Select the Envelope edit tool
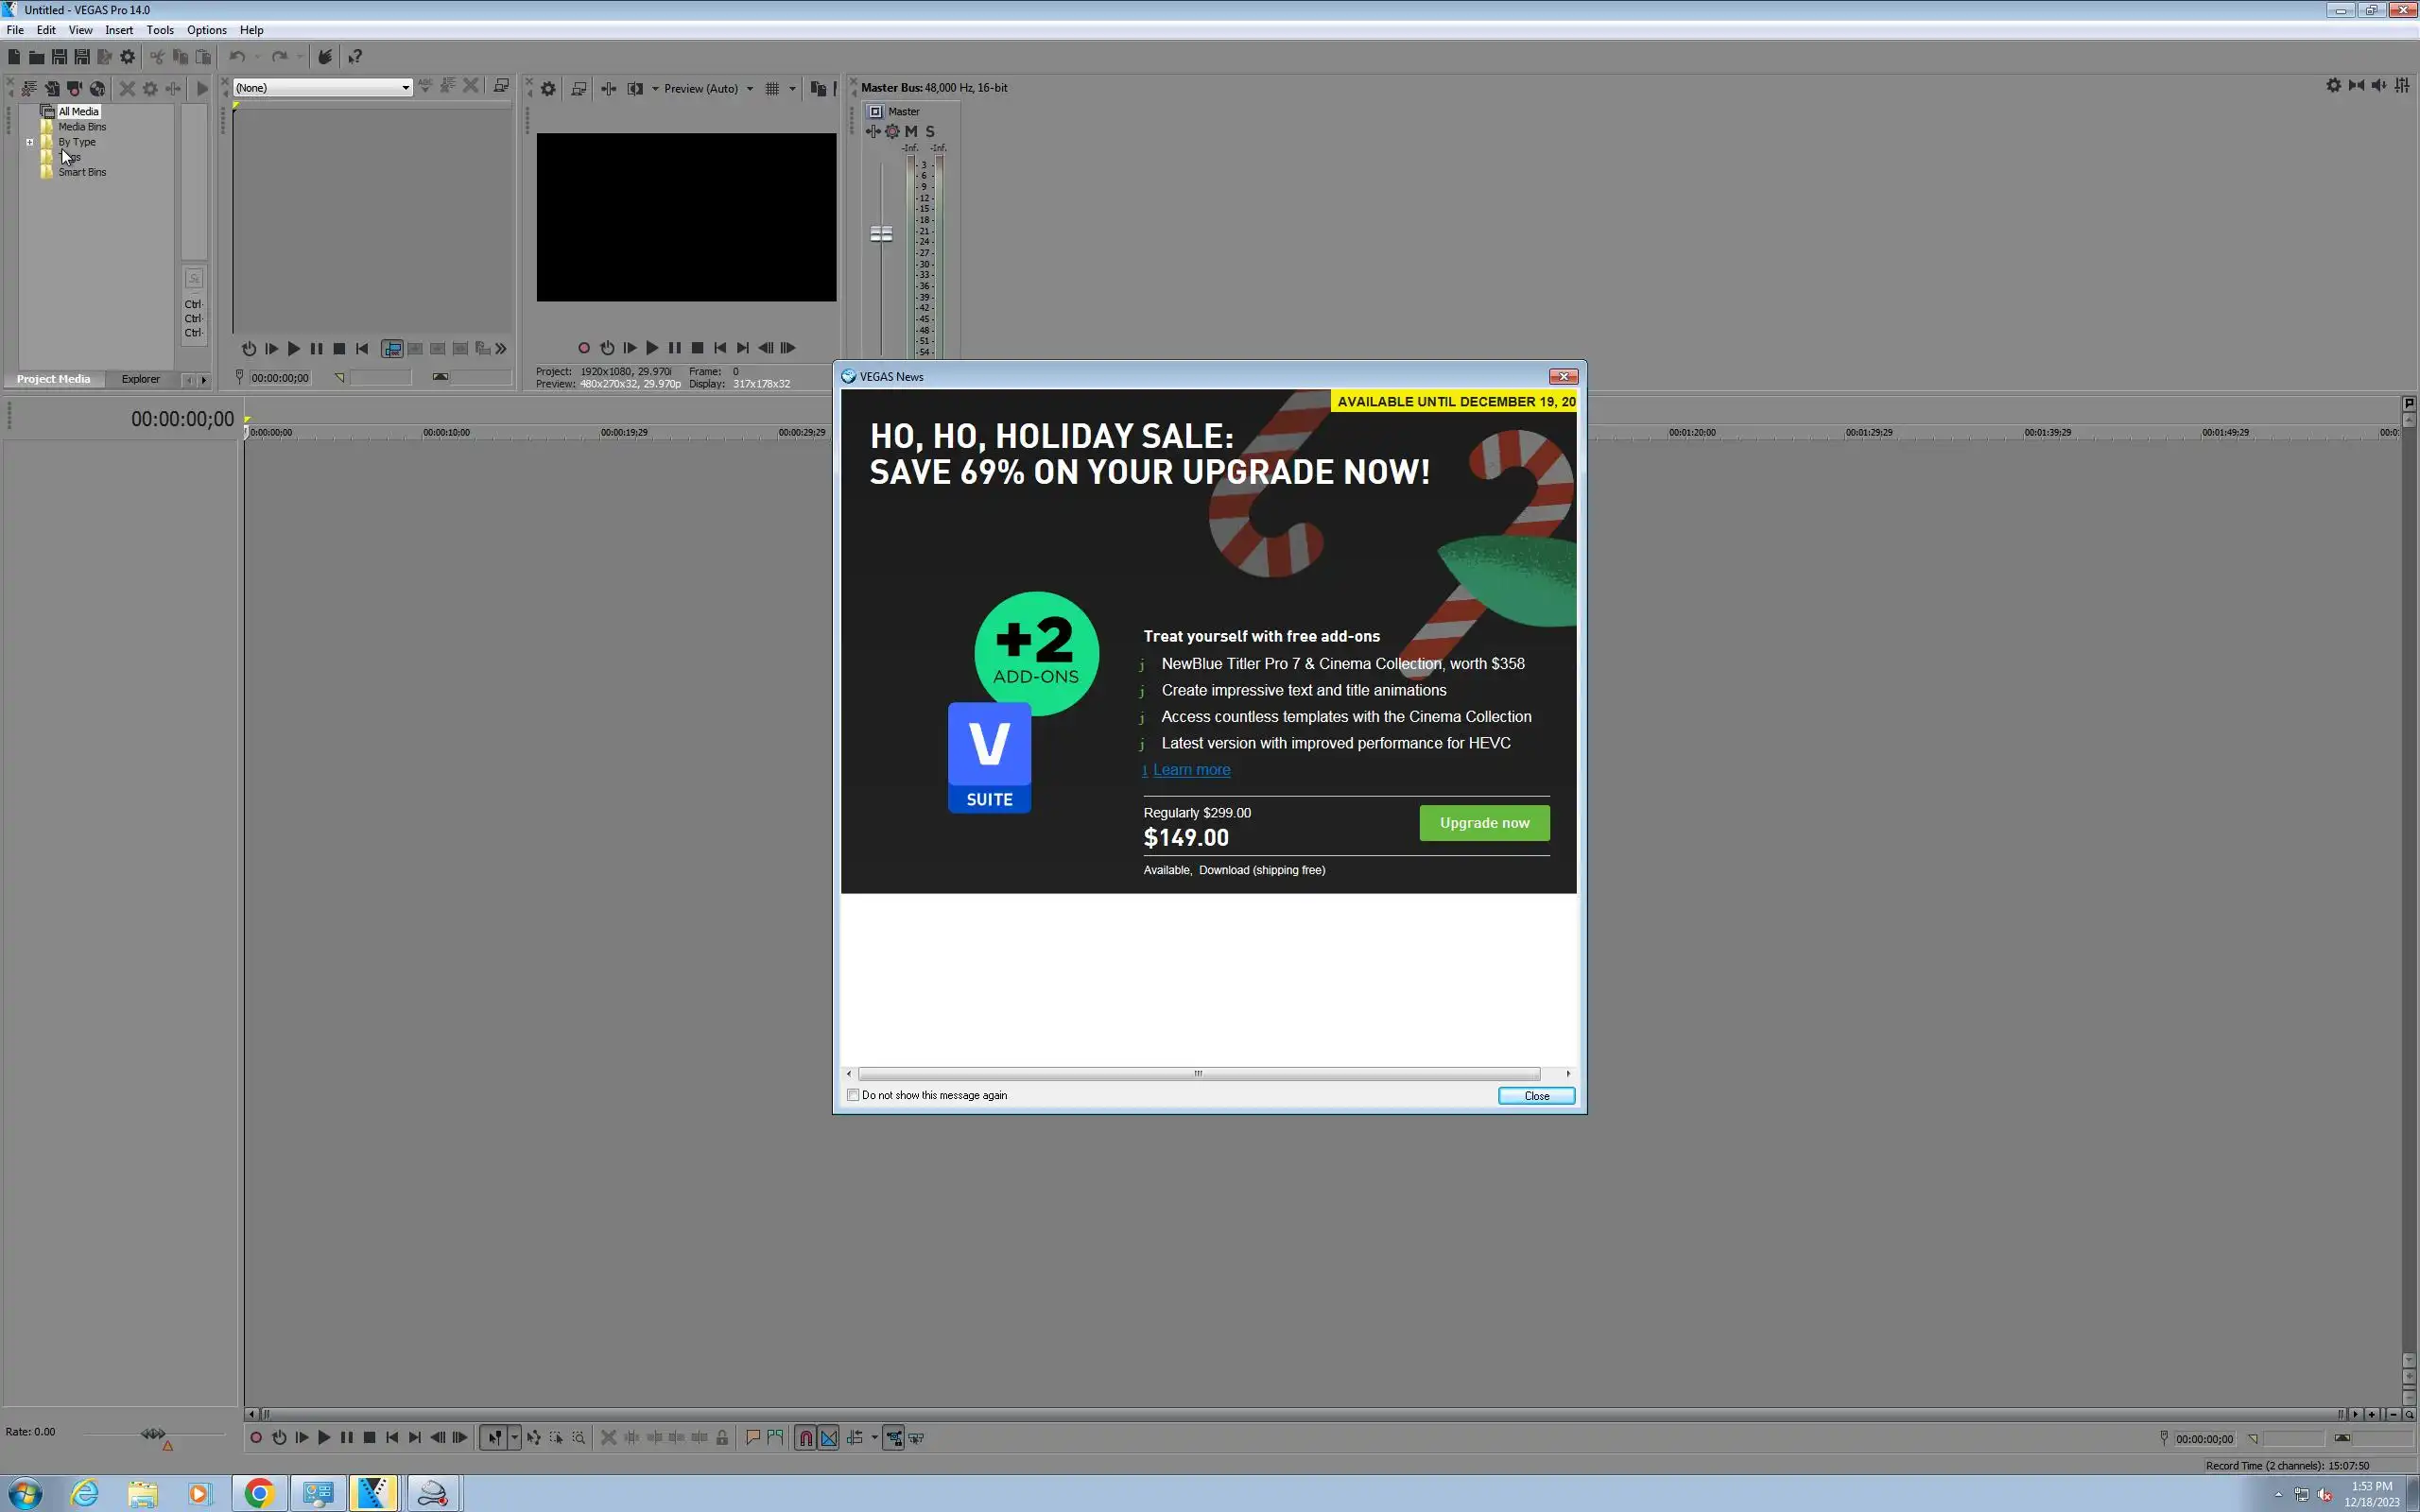 pyautogui.click(x=534, y=1438)
